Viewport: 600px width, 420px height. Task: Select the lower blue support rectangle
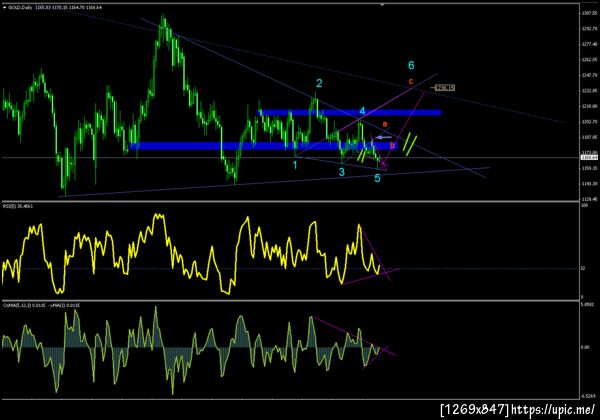tap(264, 146)
